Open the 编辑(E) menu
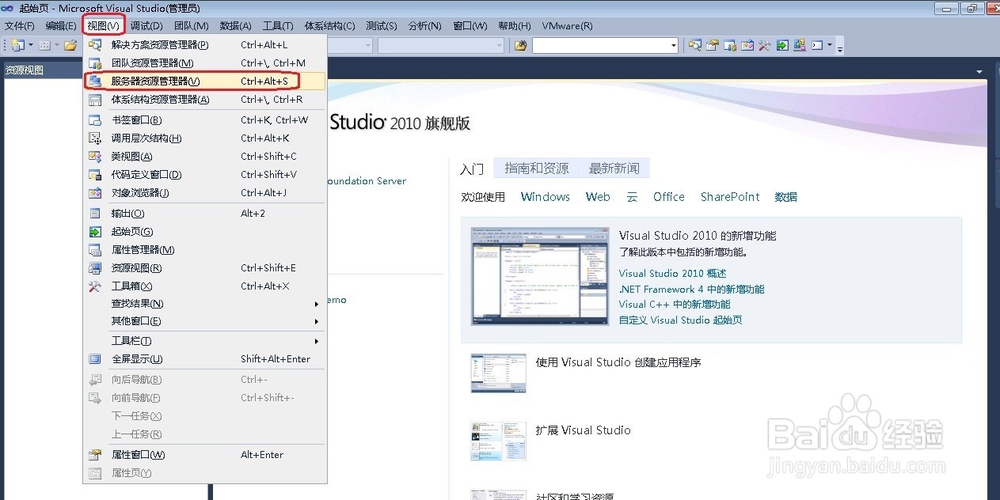This screenshot has height=500, width=1000. coord(61,26)
